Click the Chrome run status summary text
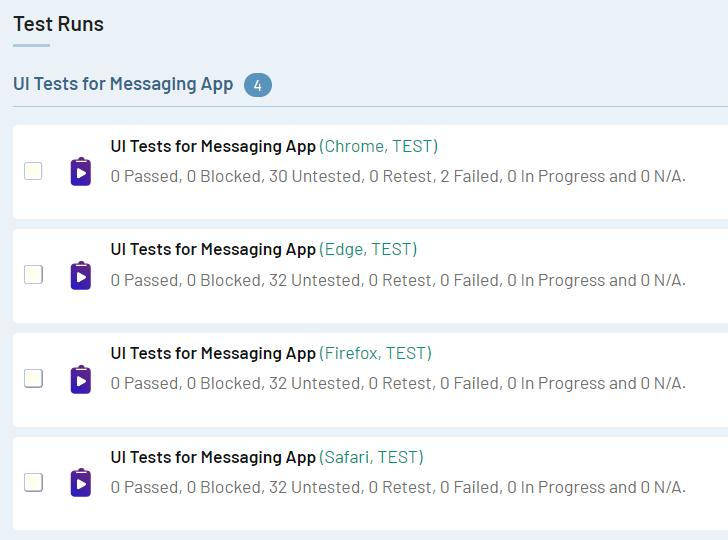728x540 pixels. click(x=398, y=176)
